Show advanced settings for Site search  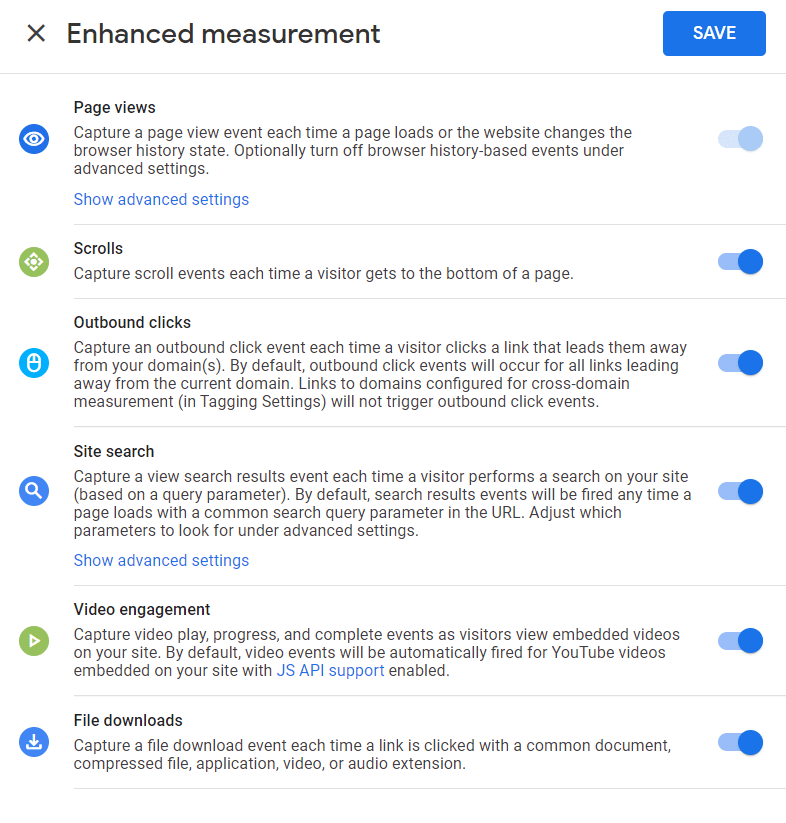161,560
